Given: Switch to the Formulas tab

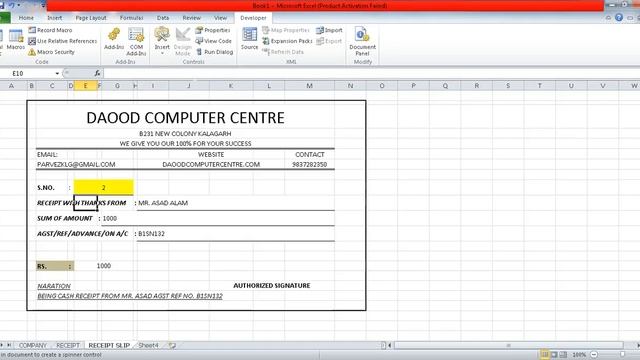Looking at the screenshot, I should (131, 18).
